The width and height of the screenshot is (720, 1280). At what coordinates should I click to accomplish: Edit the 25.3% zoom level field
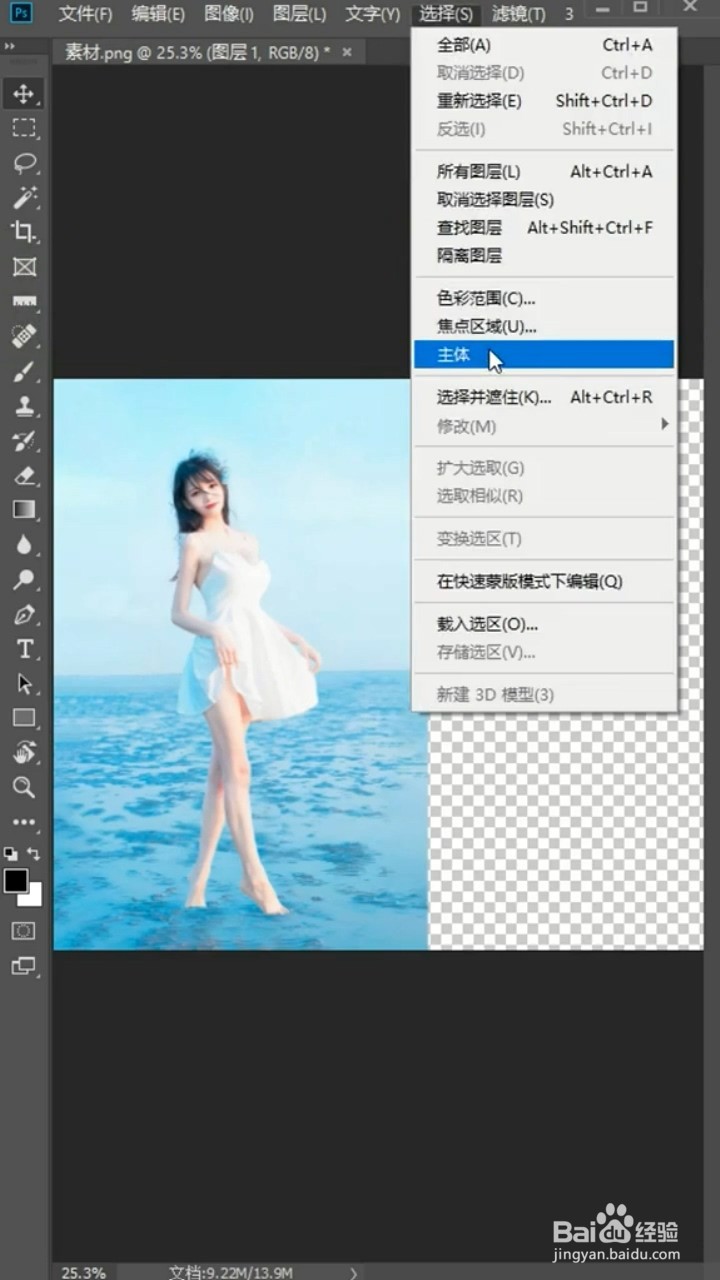[x=84, y=1272]
